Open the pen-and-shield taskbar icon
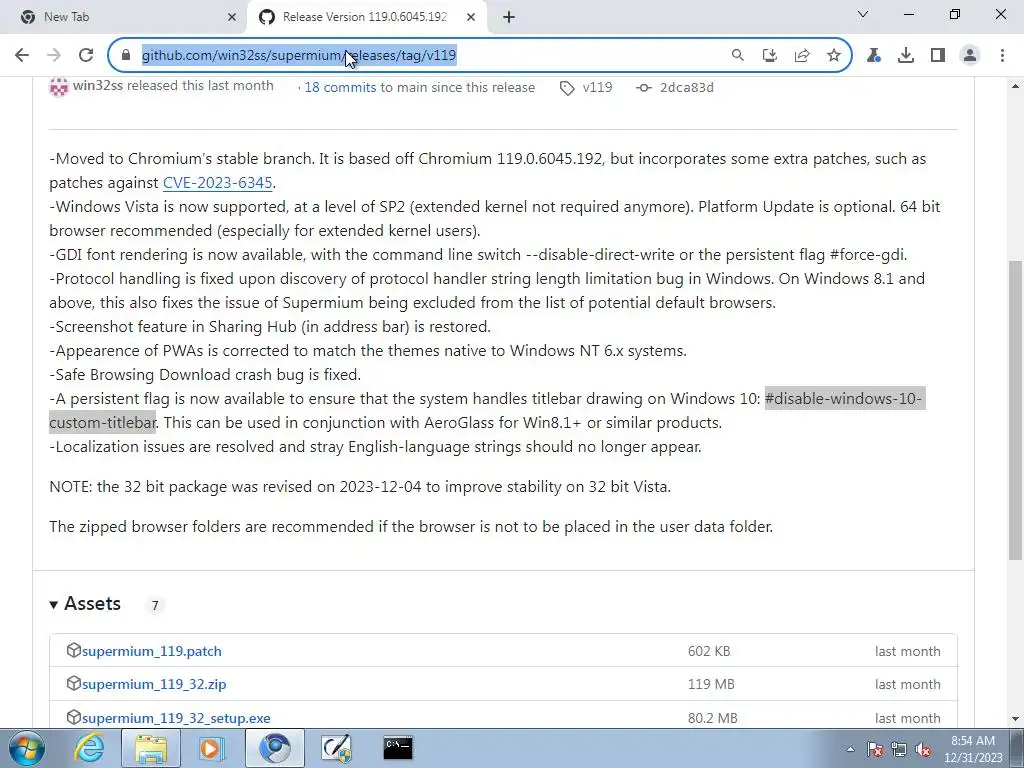The image size is (1024, 768). (336, 748)
